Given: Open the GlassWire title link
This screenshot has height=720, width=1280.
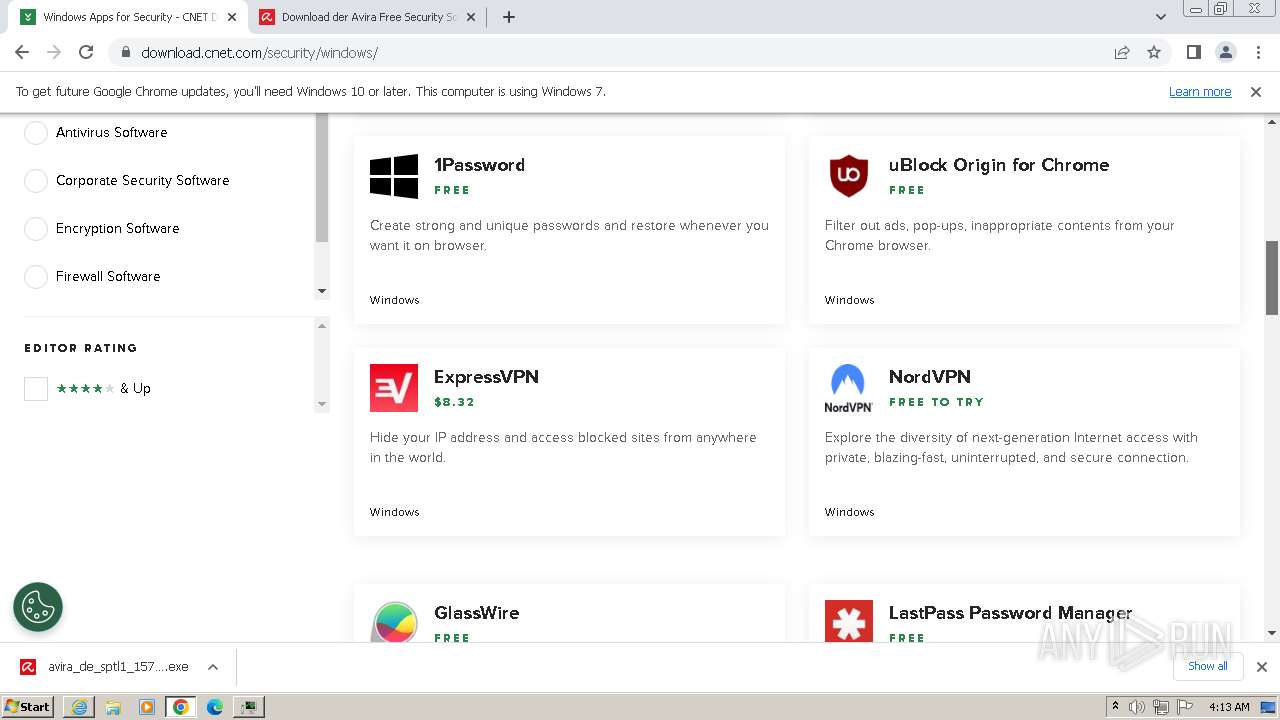Looking at the screenshot, I should 477,613.
